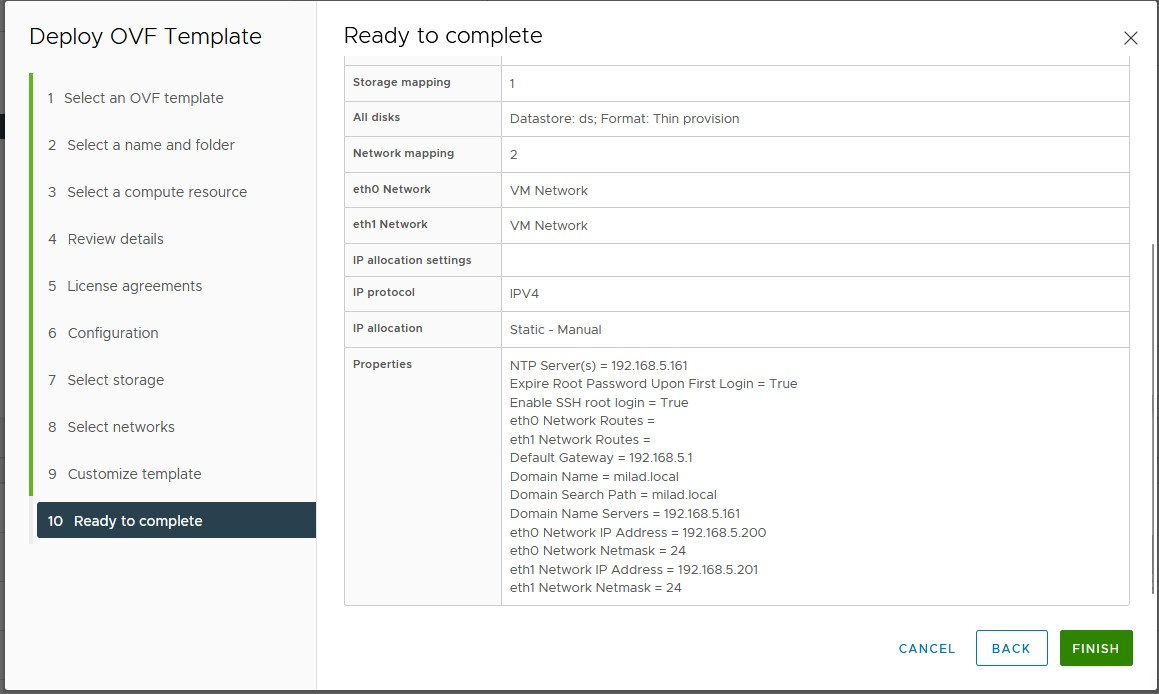Click 'eth0 Network Netmask = 24' line
Screen dimensions: 1159x694
coord(597,551)
